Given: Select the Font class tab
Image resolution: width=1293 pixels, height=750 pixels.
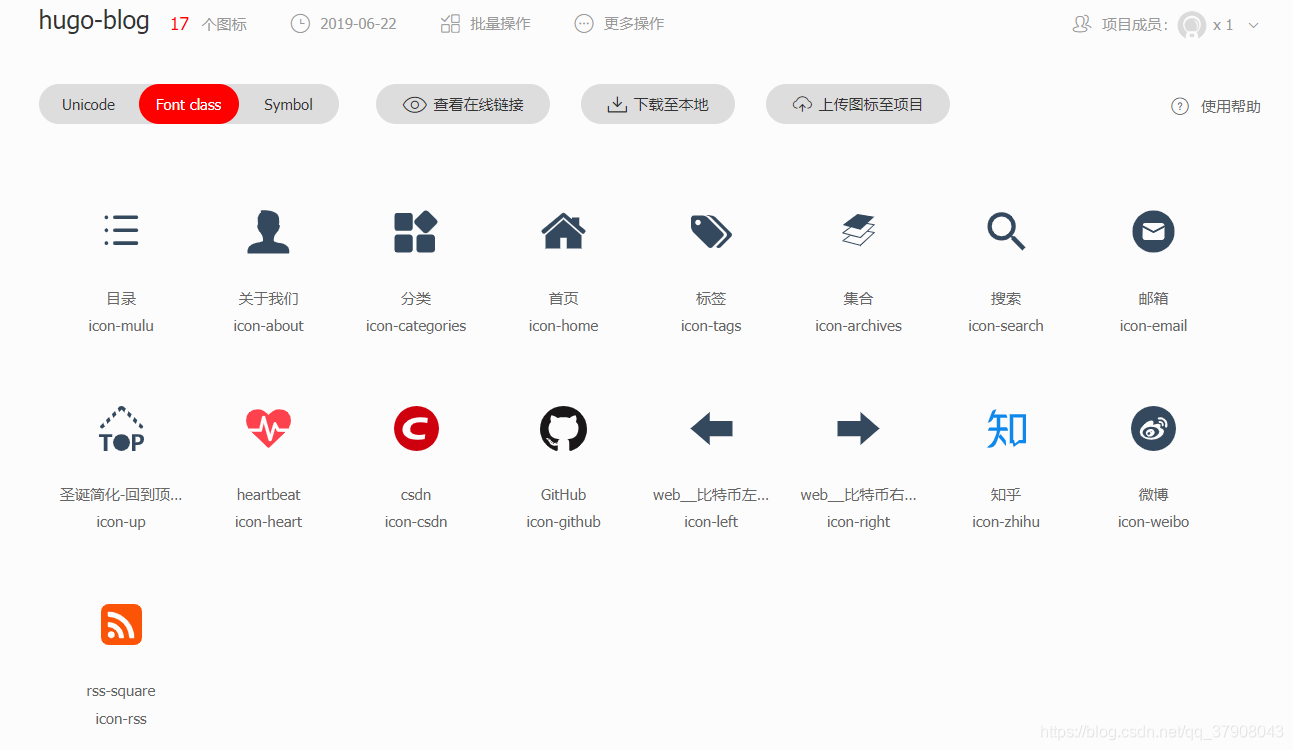Looking at the screenshot, I should click(189, 104).
